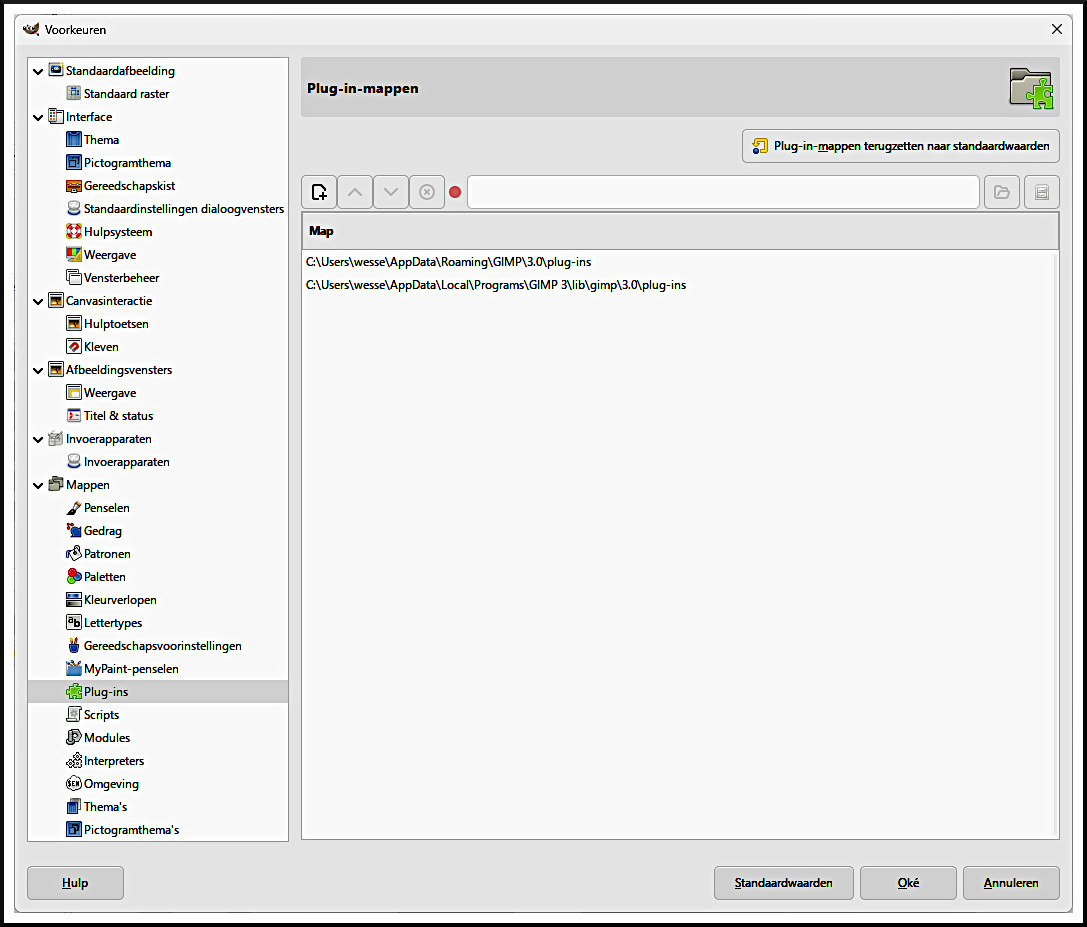The image size is (1087, 927).
Task: Open Weergave under Afbeeldingsvensters
Action: pyautogui.click(x=110, y=392)
